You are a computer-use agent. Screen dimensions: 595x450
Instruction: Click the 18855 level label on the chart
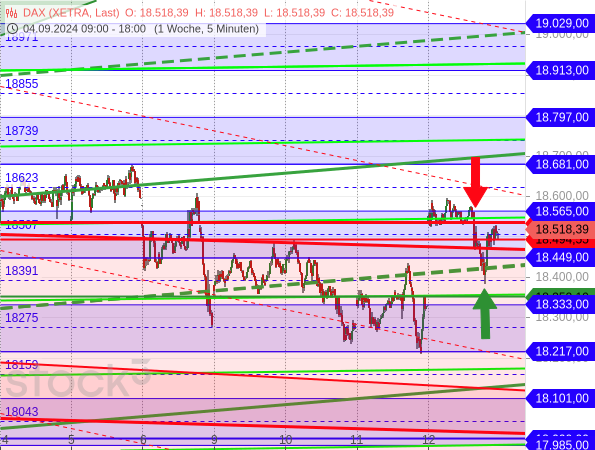pos(22,84)
